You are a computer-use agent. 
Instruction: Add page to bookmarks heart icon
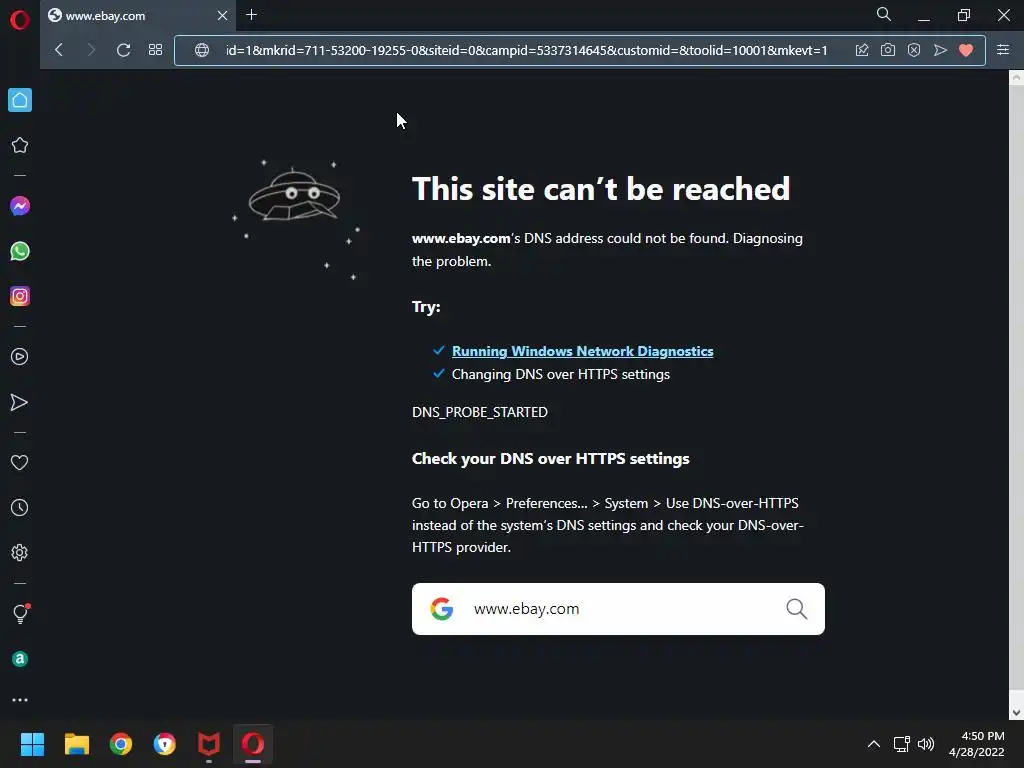pos(966,50)
